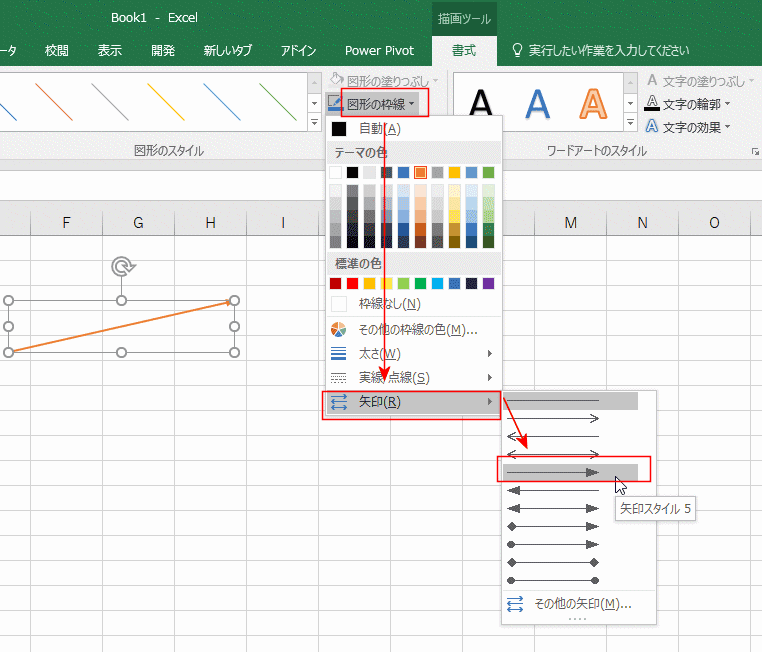The width and height of the screenshot is (762, 652).
Task: Choose the plain line with no arrowheads
Action: 567,401
